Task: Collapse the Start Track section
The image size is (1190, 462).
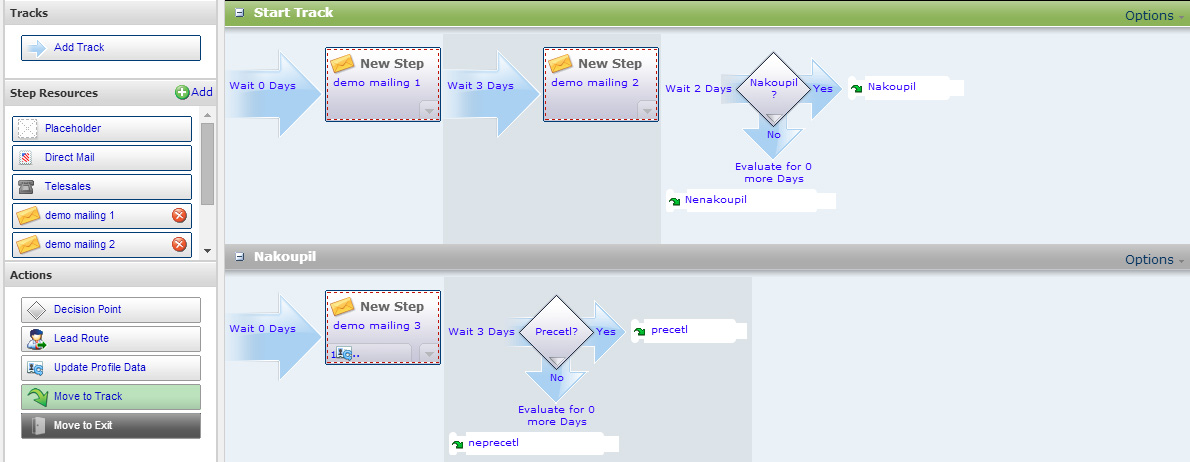Action: (239, 13)
